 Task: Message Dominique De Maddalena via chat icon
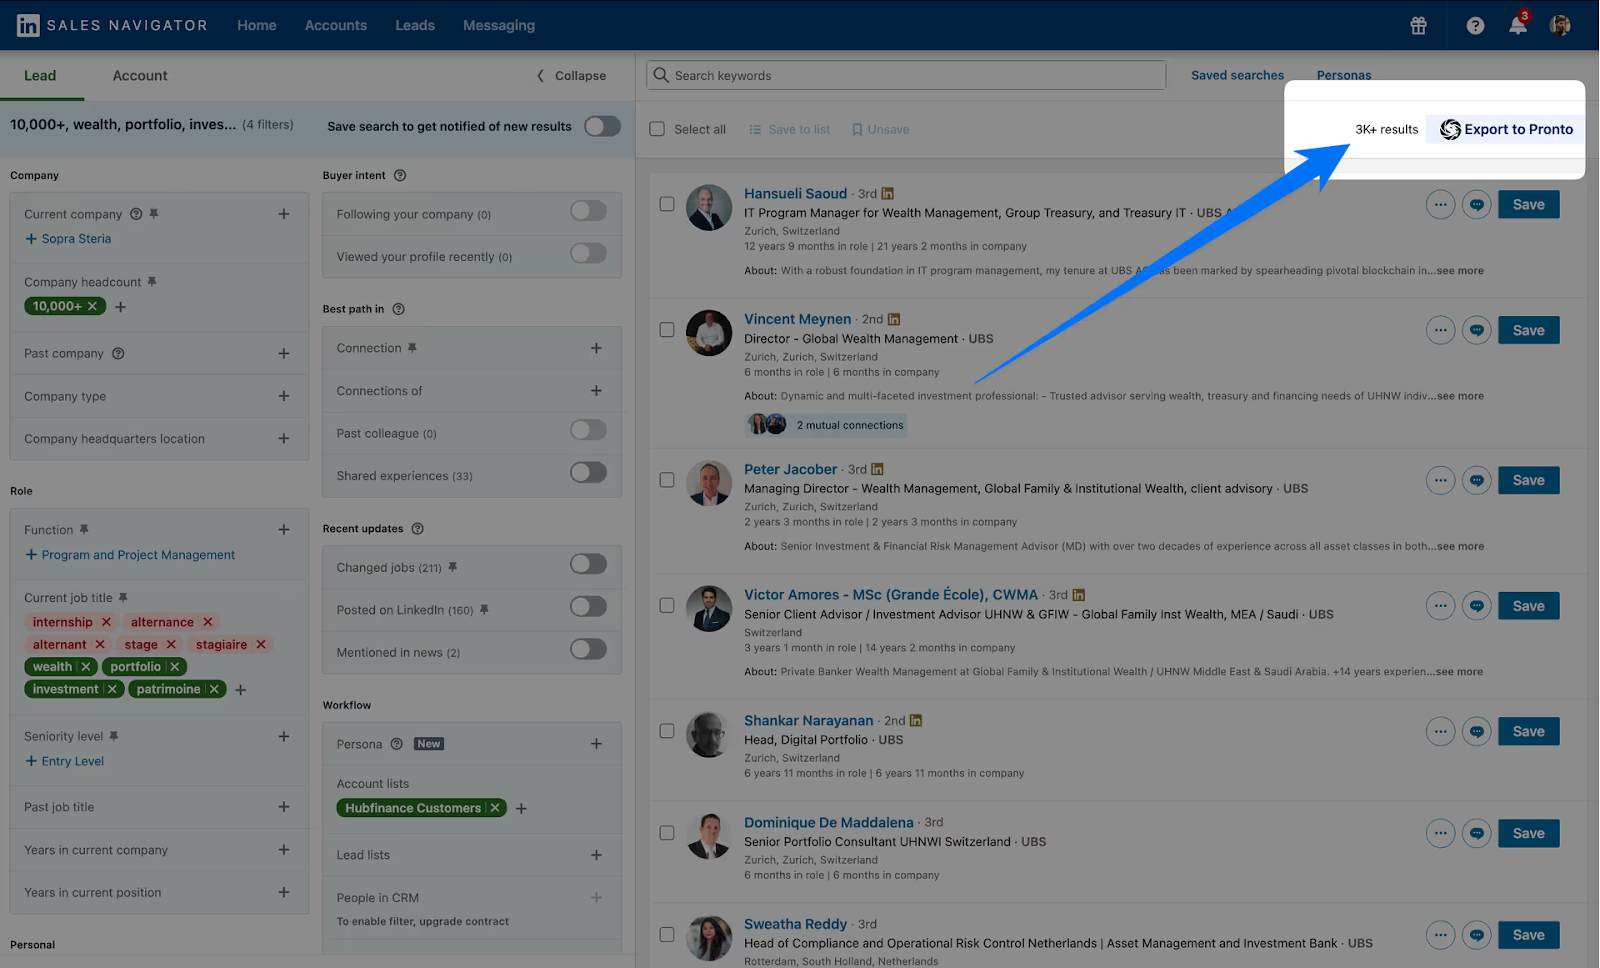(1477, 833)
